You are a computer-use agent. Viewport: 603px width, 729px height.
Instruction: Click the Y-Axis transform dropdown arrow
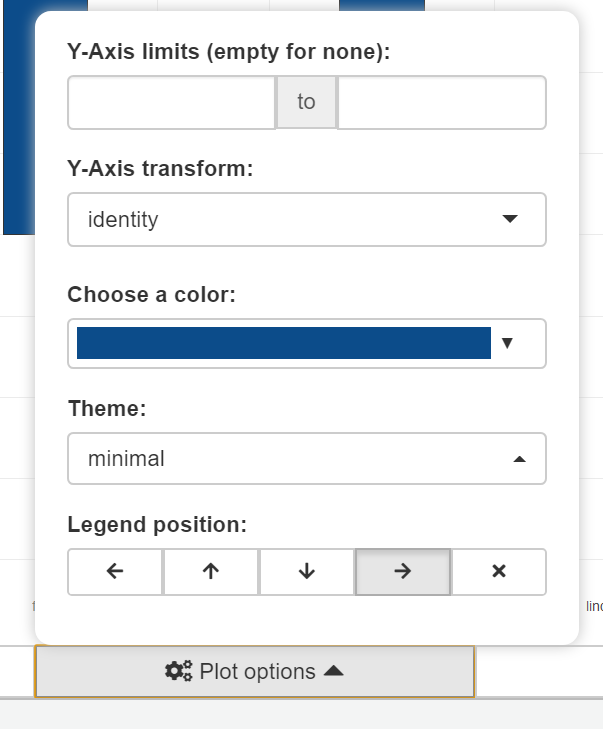[x=510, y=219]
